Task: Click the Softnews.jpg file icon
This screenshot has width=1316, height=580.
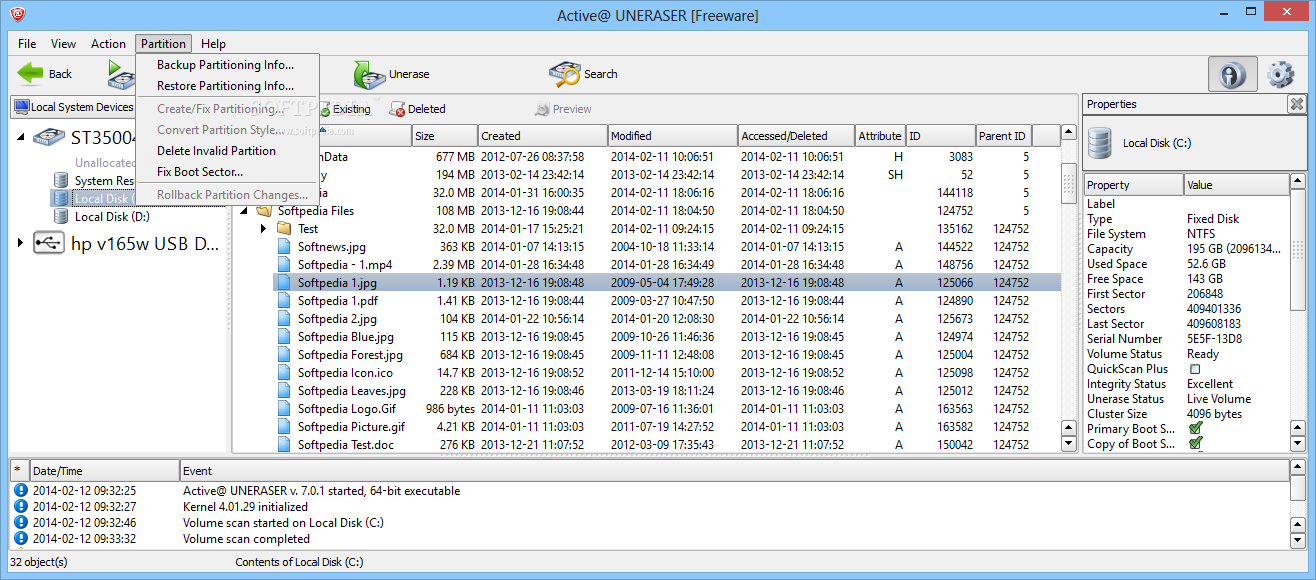Action: 284,247
